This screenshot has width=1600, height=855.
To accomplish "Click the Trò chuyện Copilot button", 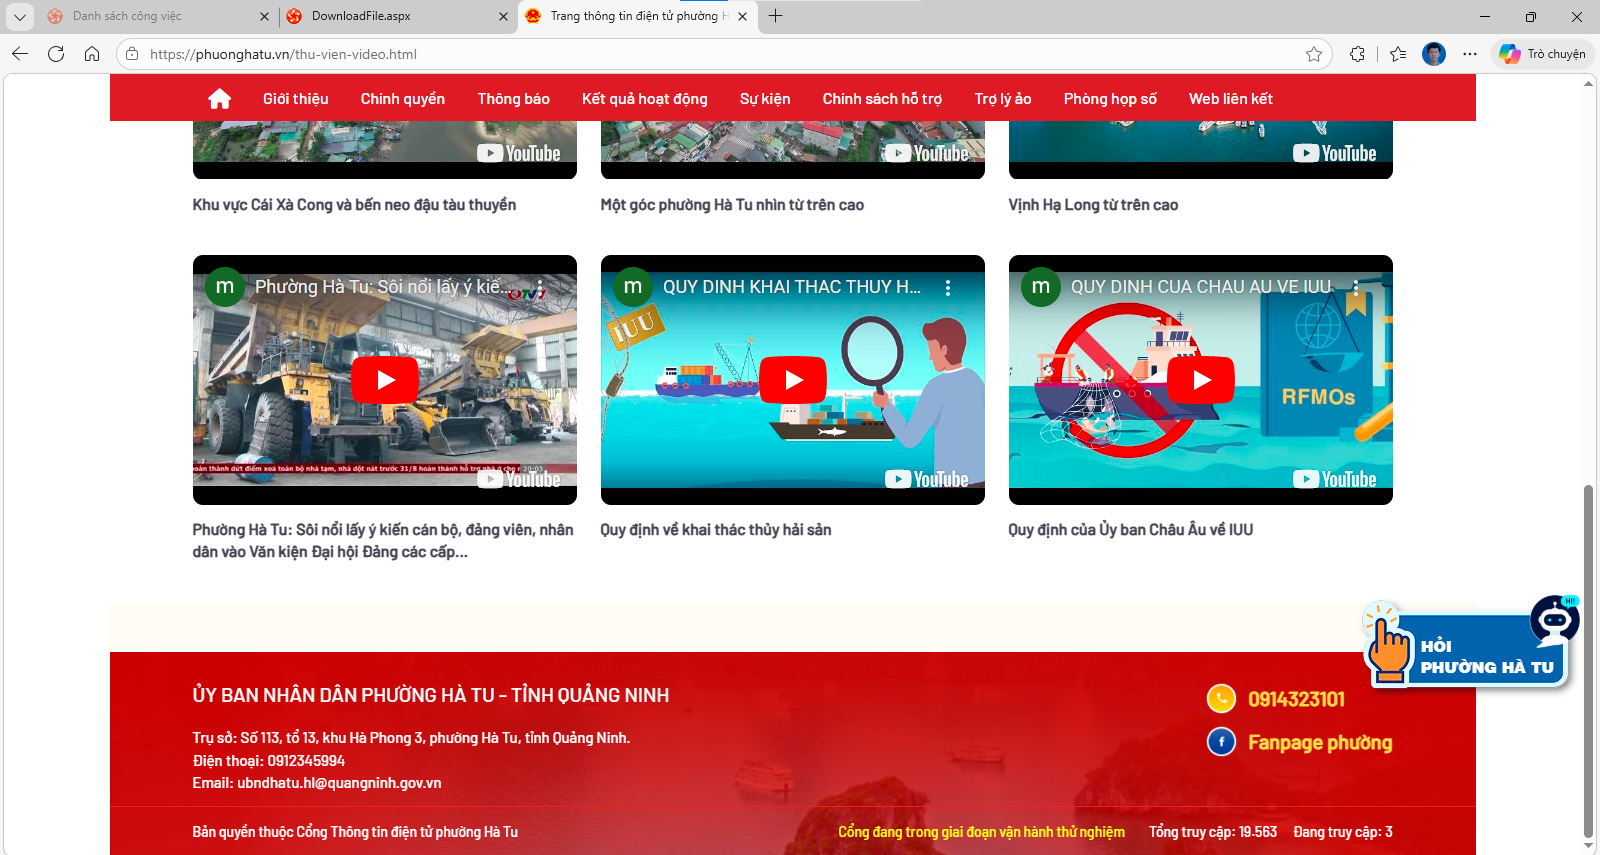I will point(1543,54).
